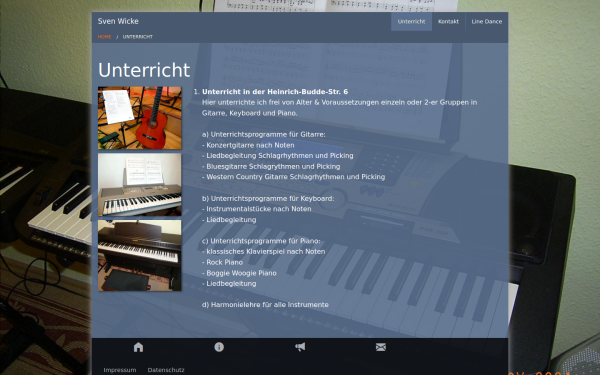Click '- Instrumentalstücke nach Noten' line
Viewport: 600px width, 375px height.
(x=257, y=209)
